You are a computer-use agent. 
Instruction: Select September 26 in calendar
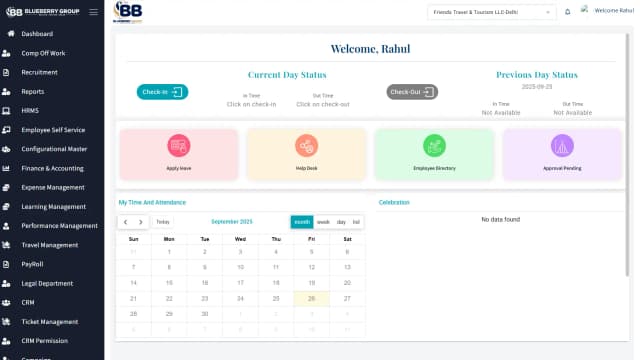tap(311, 299)
